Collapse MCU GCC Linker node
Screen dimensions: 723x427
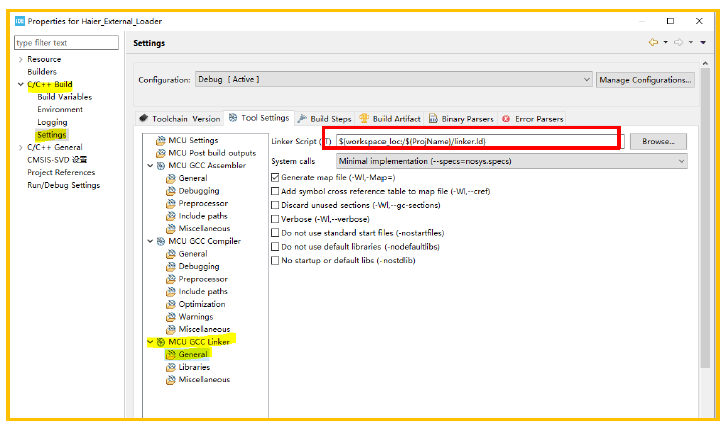click(x=150, y=342)
